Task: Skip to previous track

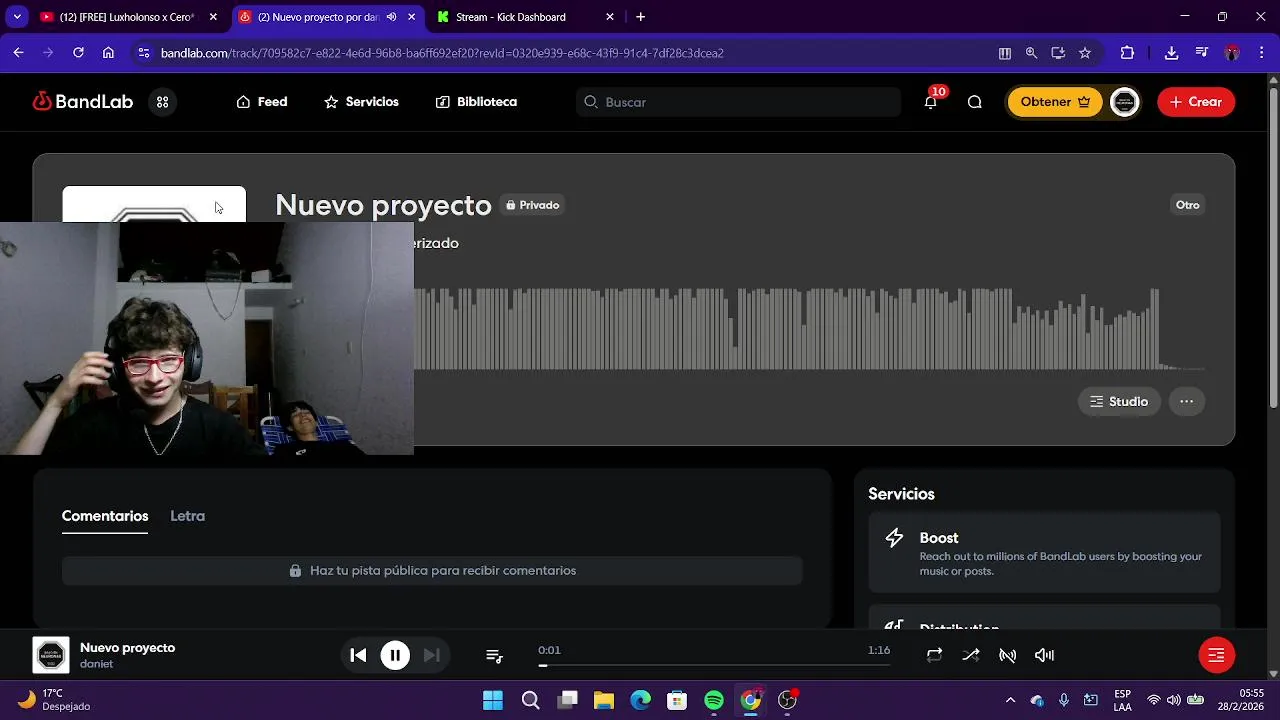Action: tap(358, 655)
